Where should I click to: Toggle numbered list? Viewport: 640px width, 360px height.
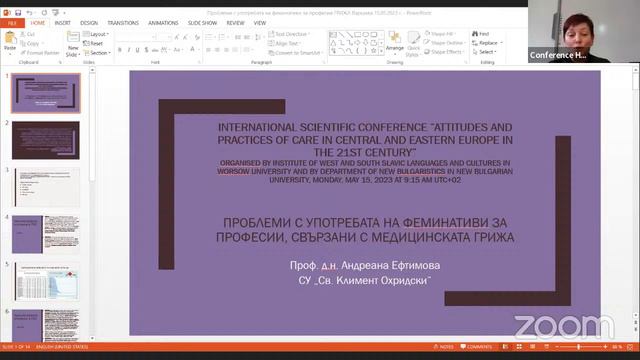click(x=223, y=37)
